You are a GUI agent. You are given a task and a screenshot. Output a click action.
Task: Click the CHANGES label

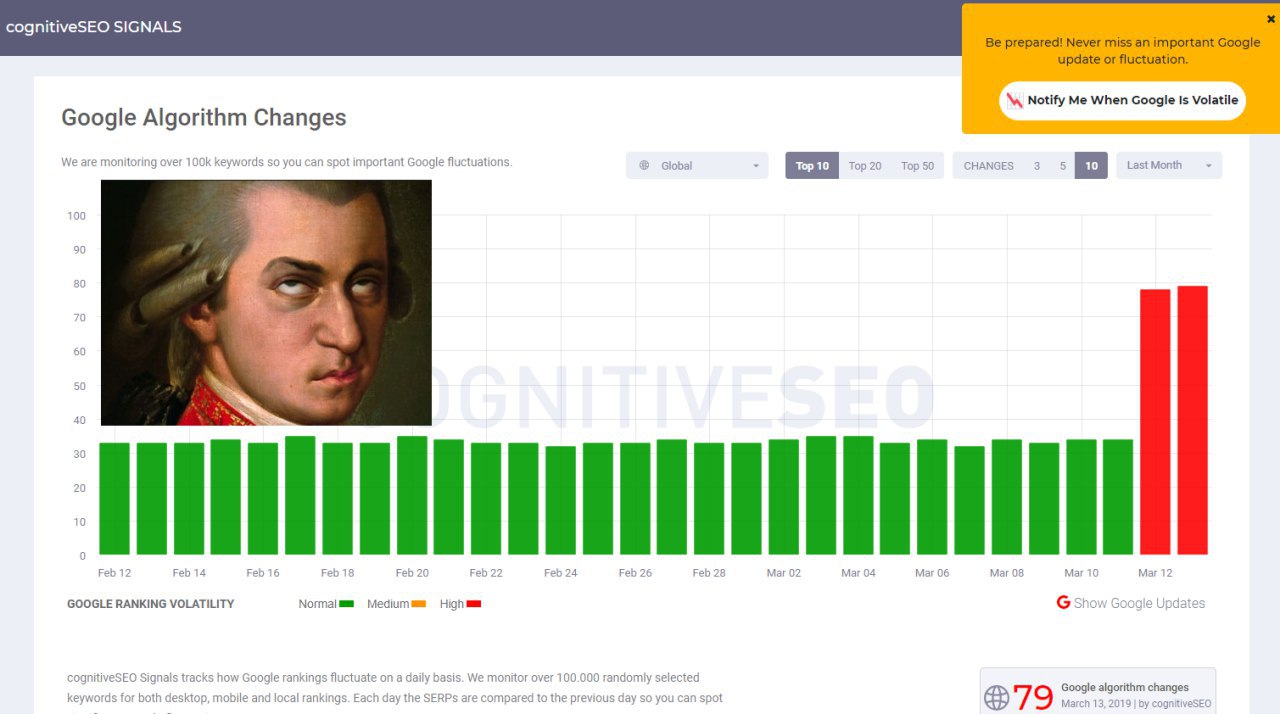pos(989,166)
